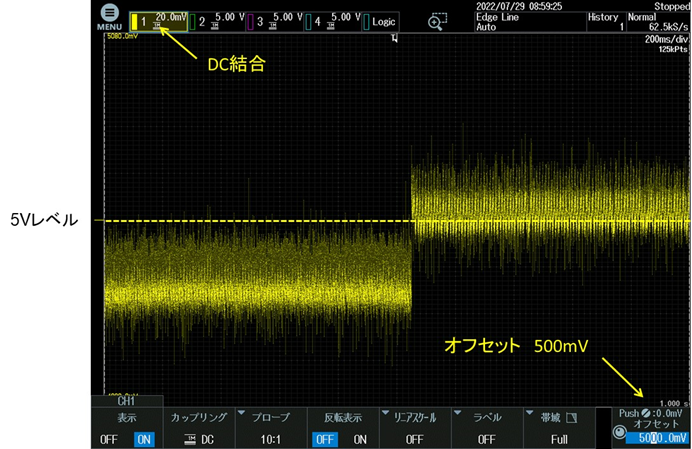Click the bandwidth filter icon beside 帯域
The width and height of the screenshot is (692, 449).
[x=572, y=418]
